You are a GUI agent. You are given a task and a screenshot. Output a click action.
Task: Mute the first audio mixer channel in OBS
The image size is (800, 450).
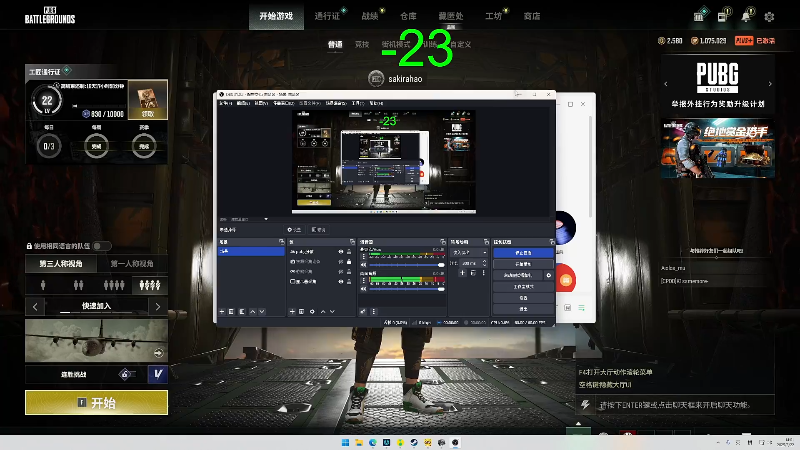point(364,265)
